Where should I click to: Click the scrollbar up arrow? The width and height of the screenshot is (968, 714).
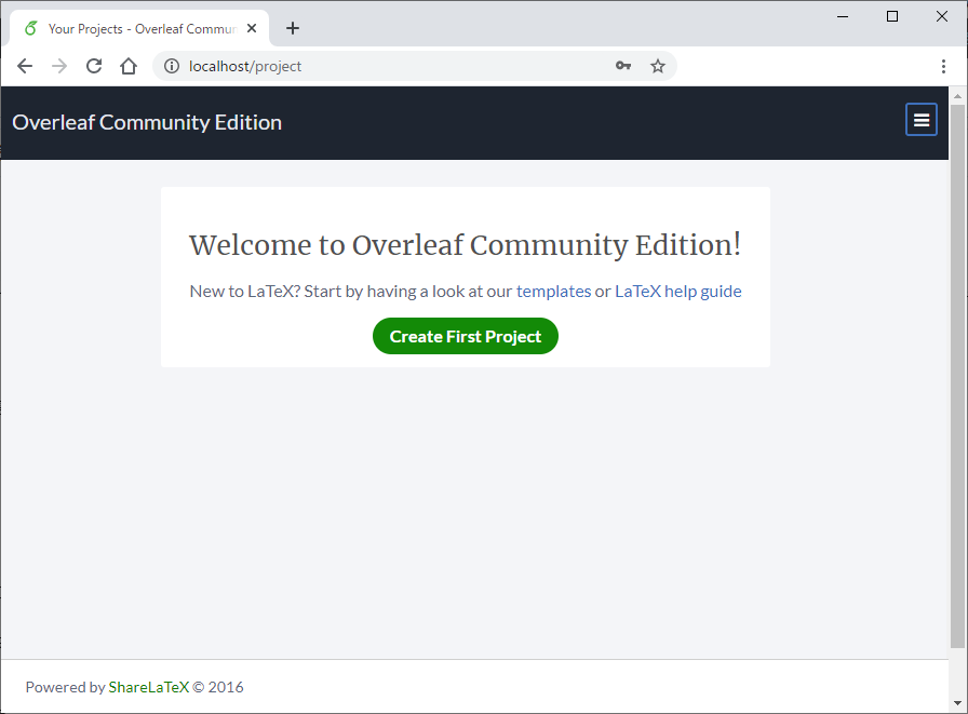click(x=958, y=96)
